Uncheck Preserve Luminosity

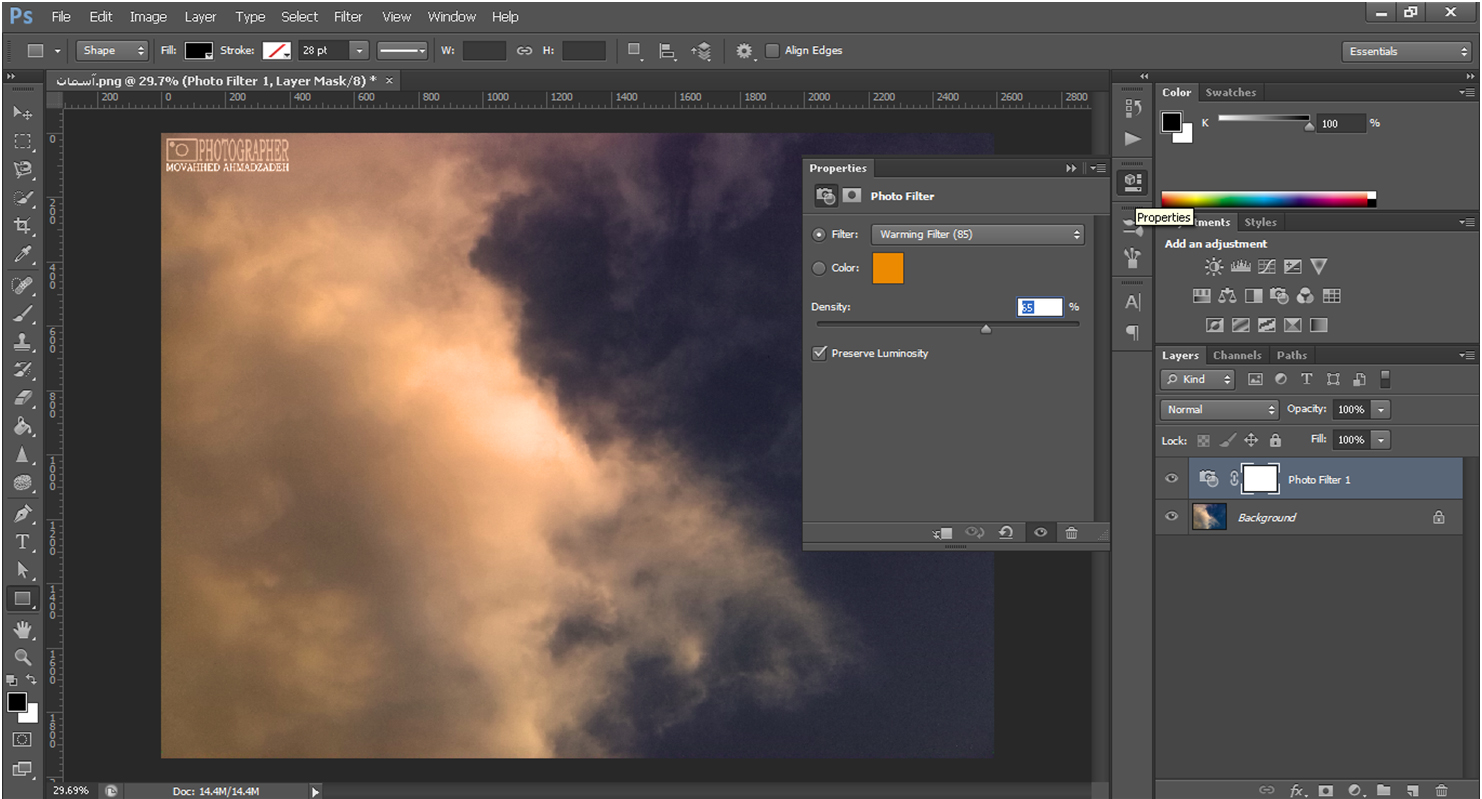[820, 353]
